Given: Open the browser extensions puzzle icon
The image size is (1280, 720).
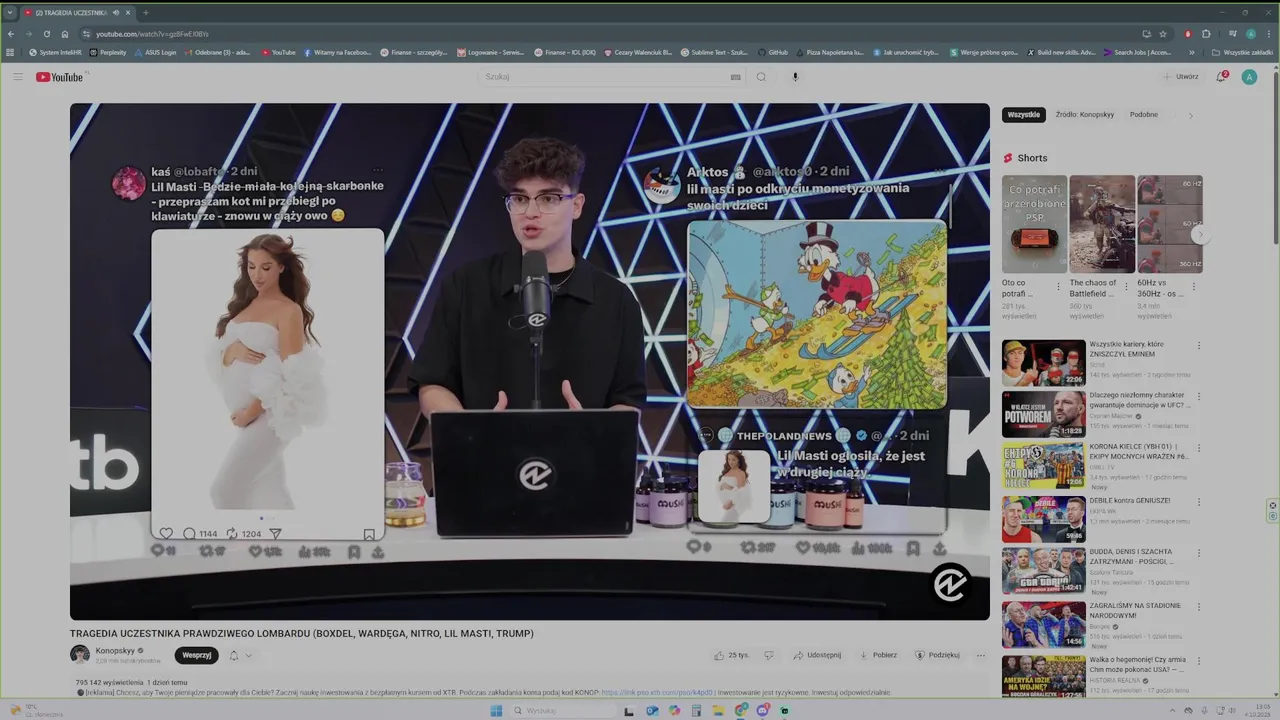Looking at the screenshot, I should coord(1206,34).
